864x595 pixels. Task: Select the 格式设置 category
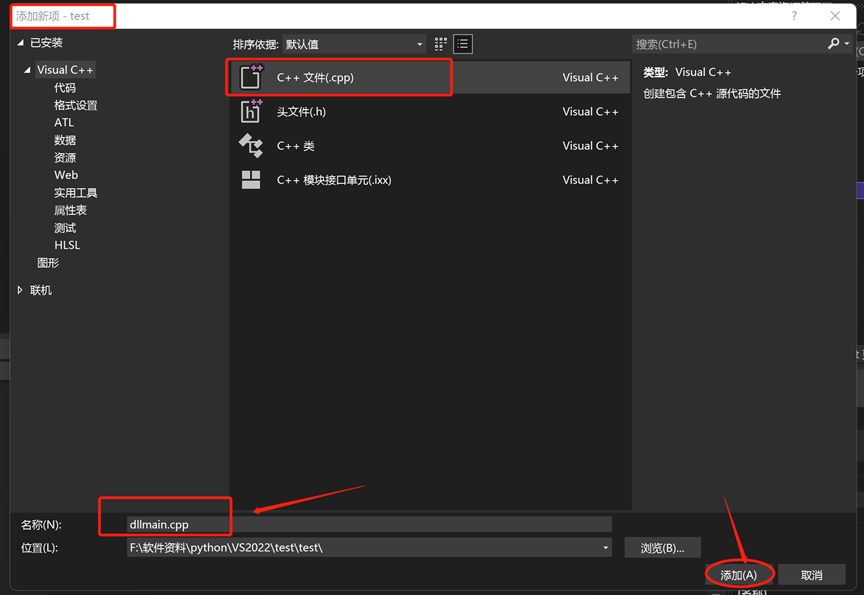[75, 105]
